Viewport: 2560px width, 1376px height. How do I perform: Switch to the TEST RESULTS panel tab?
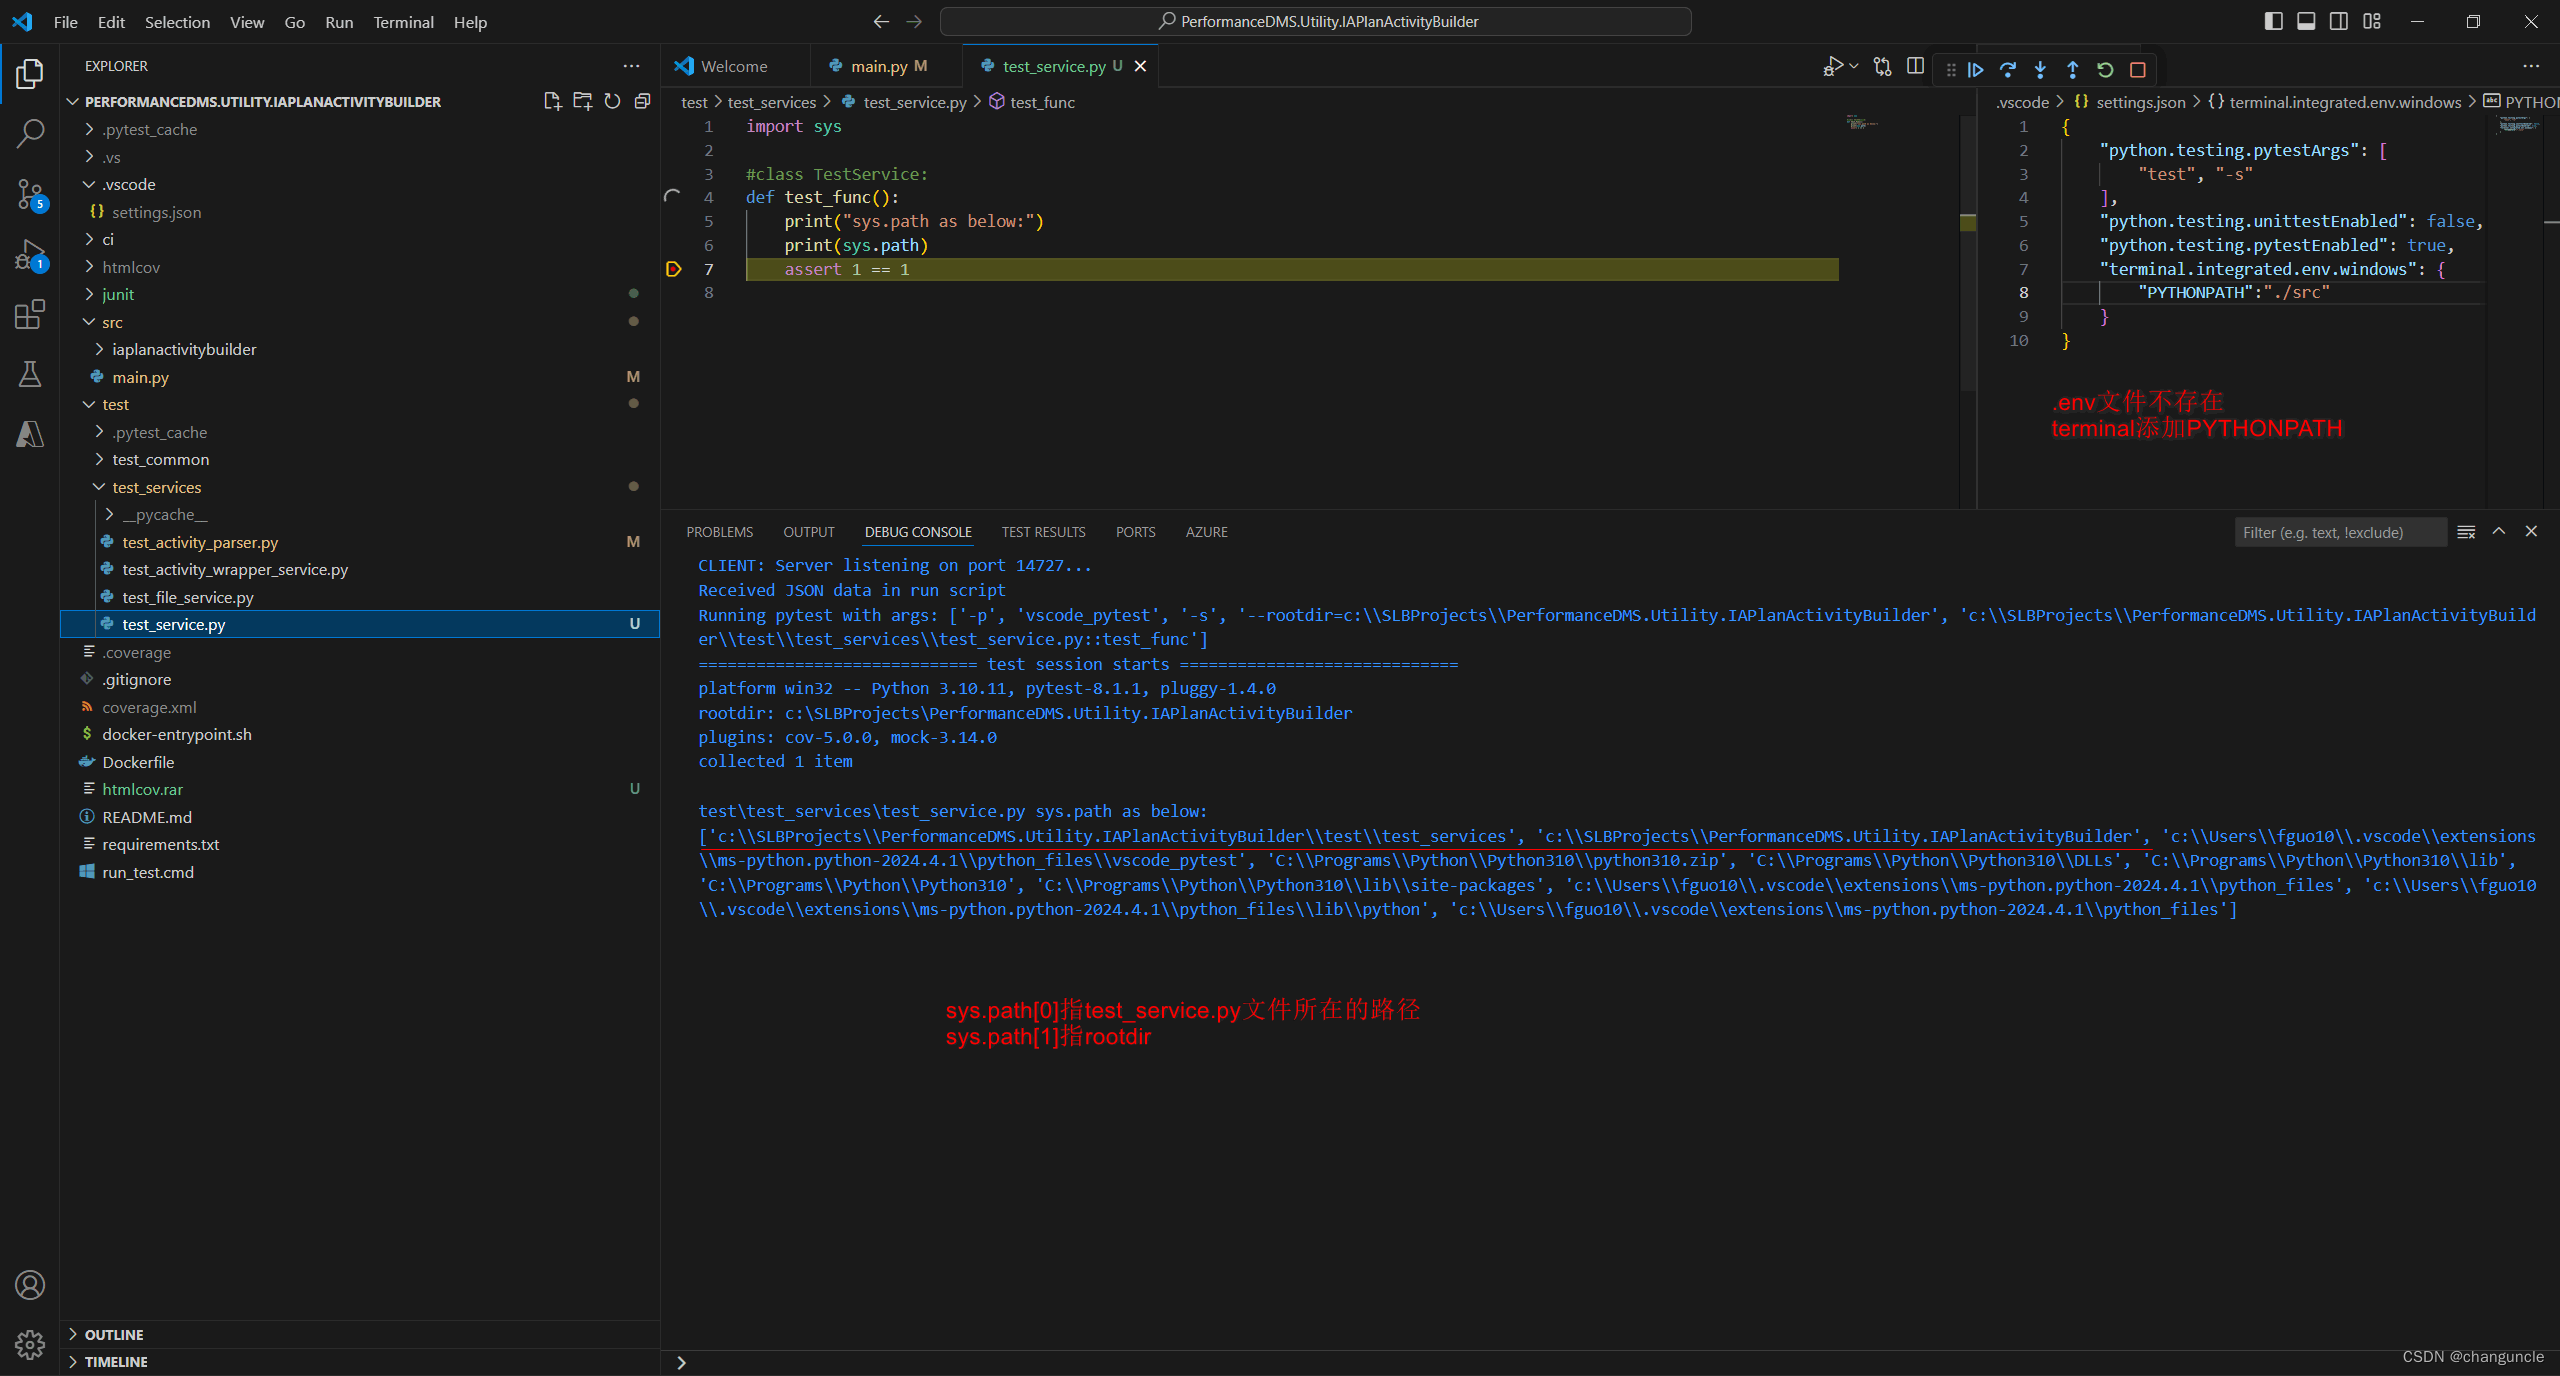(1043, 532)
